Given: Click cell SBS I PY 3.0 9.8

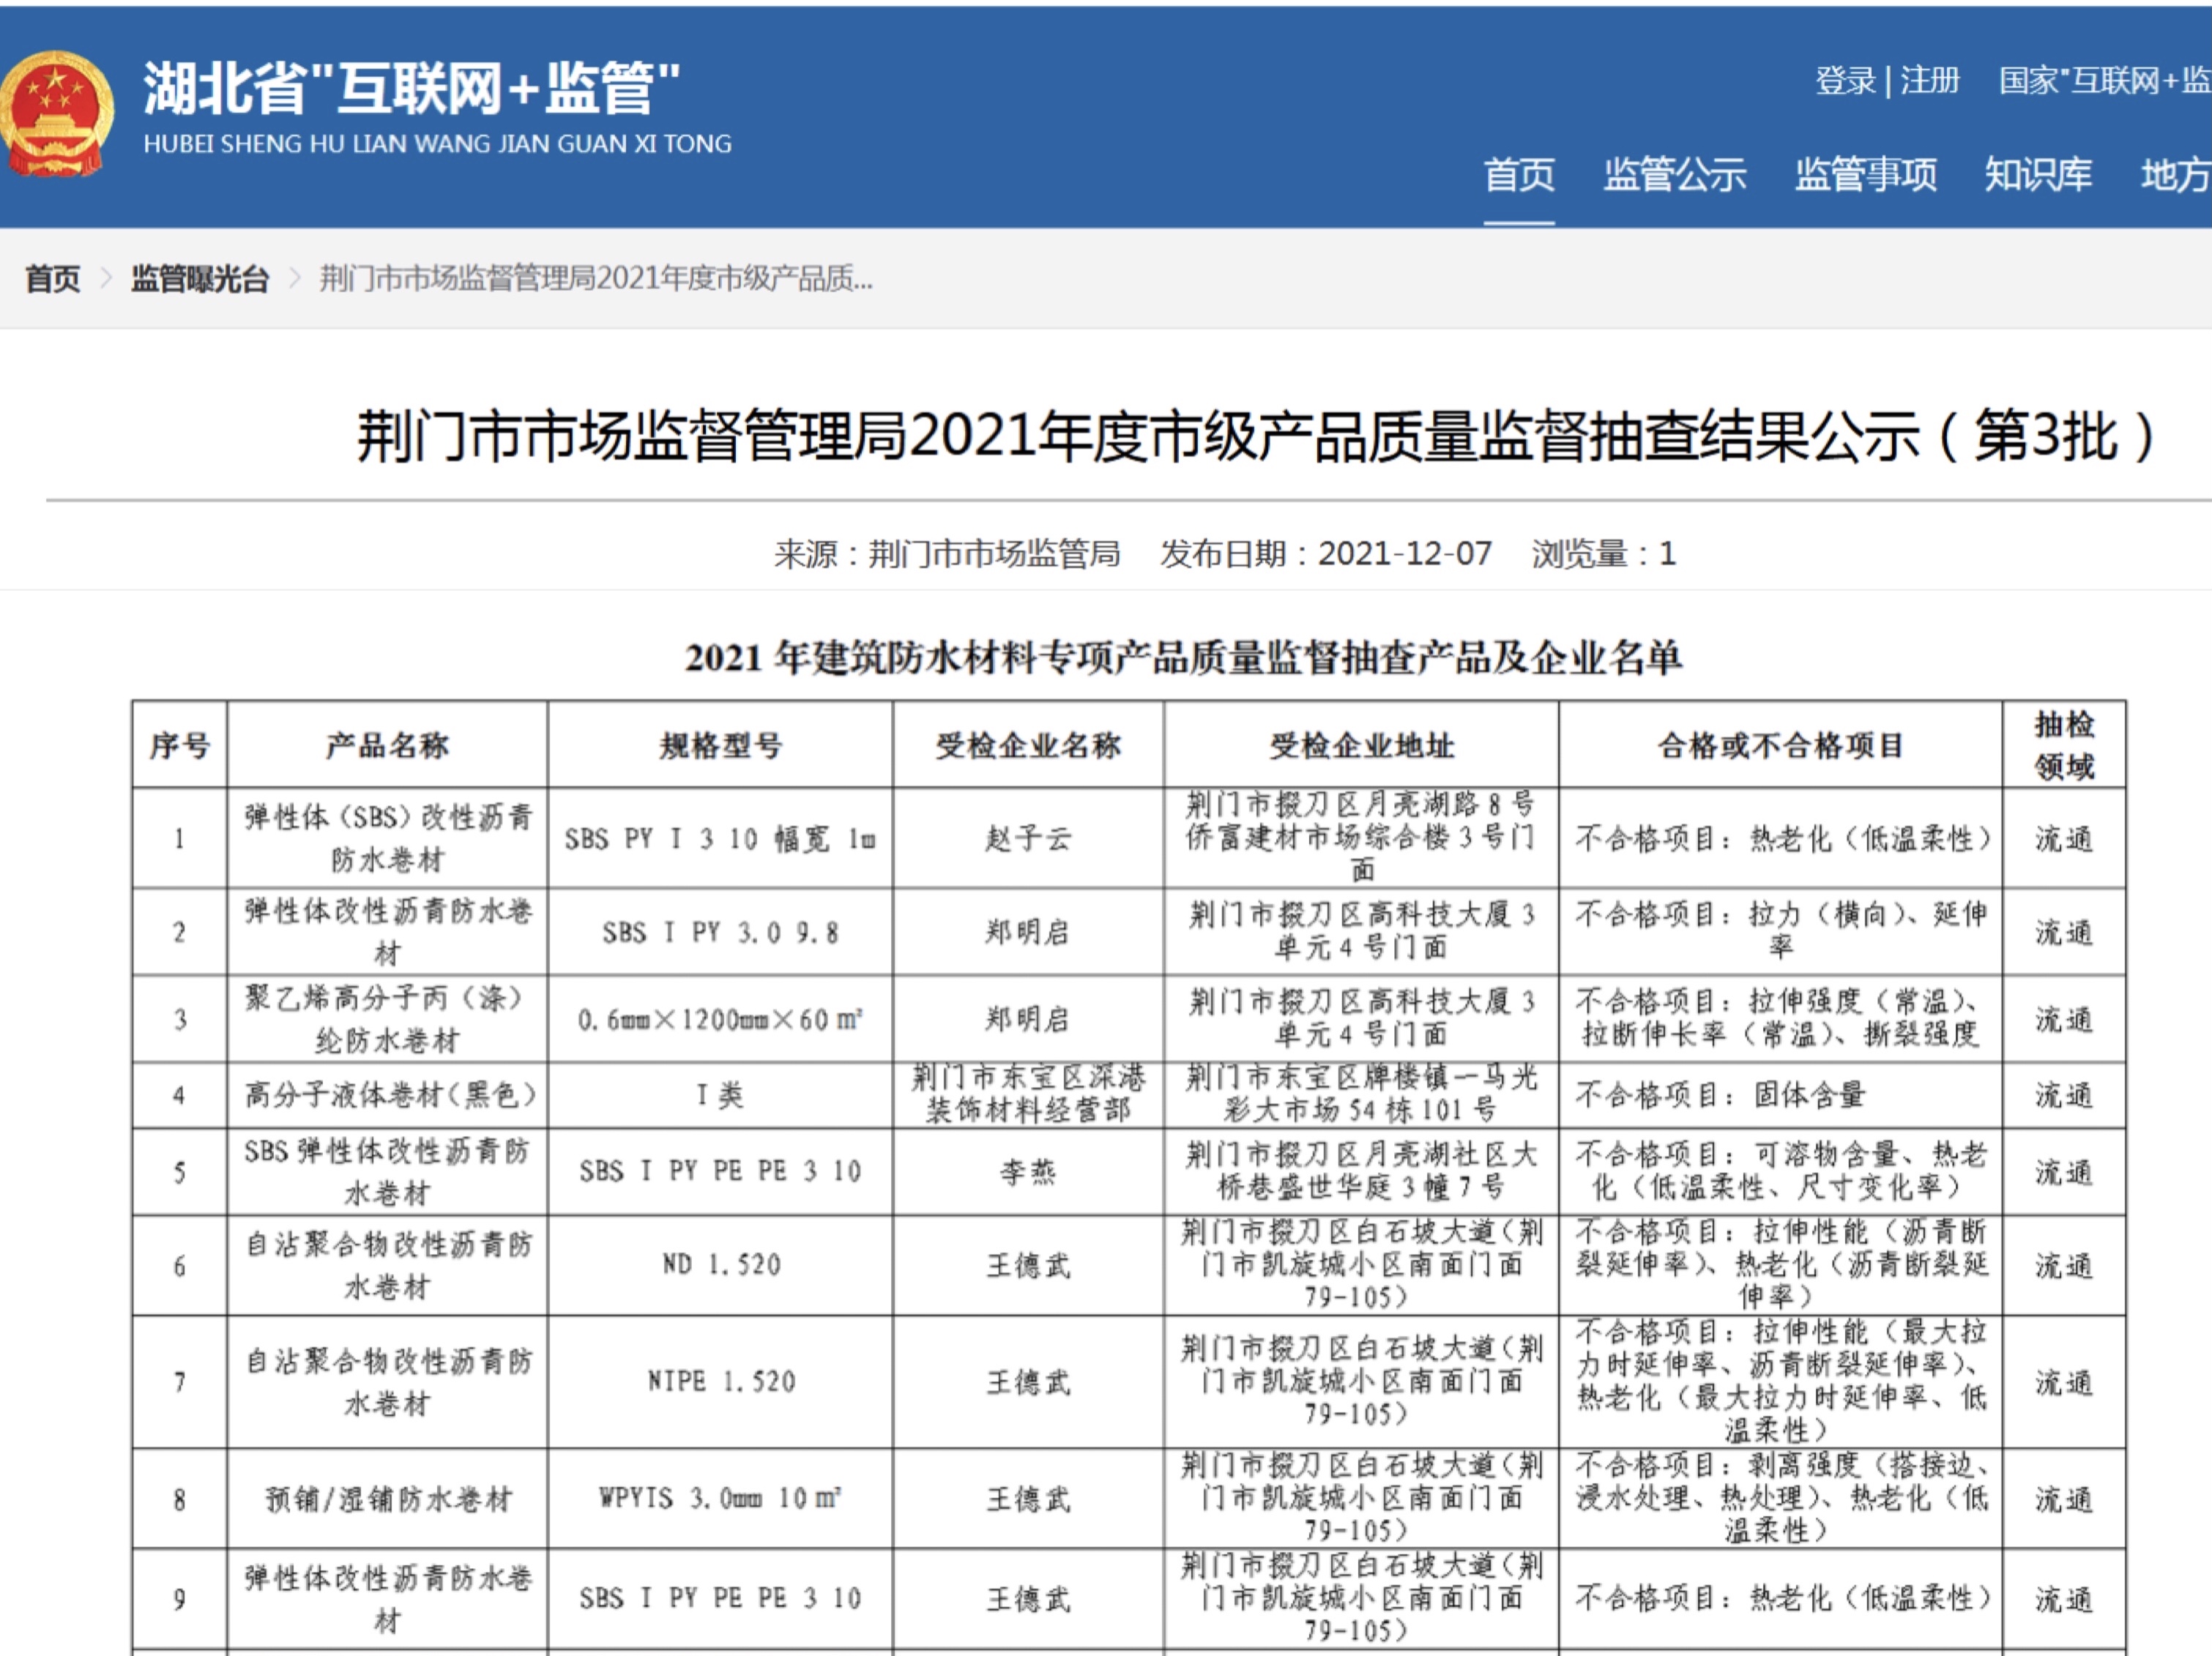Looking at the screenshot, I should (x=720, y=932).
